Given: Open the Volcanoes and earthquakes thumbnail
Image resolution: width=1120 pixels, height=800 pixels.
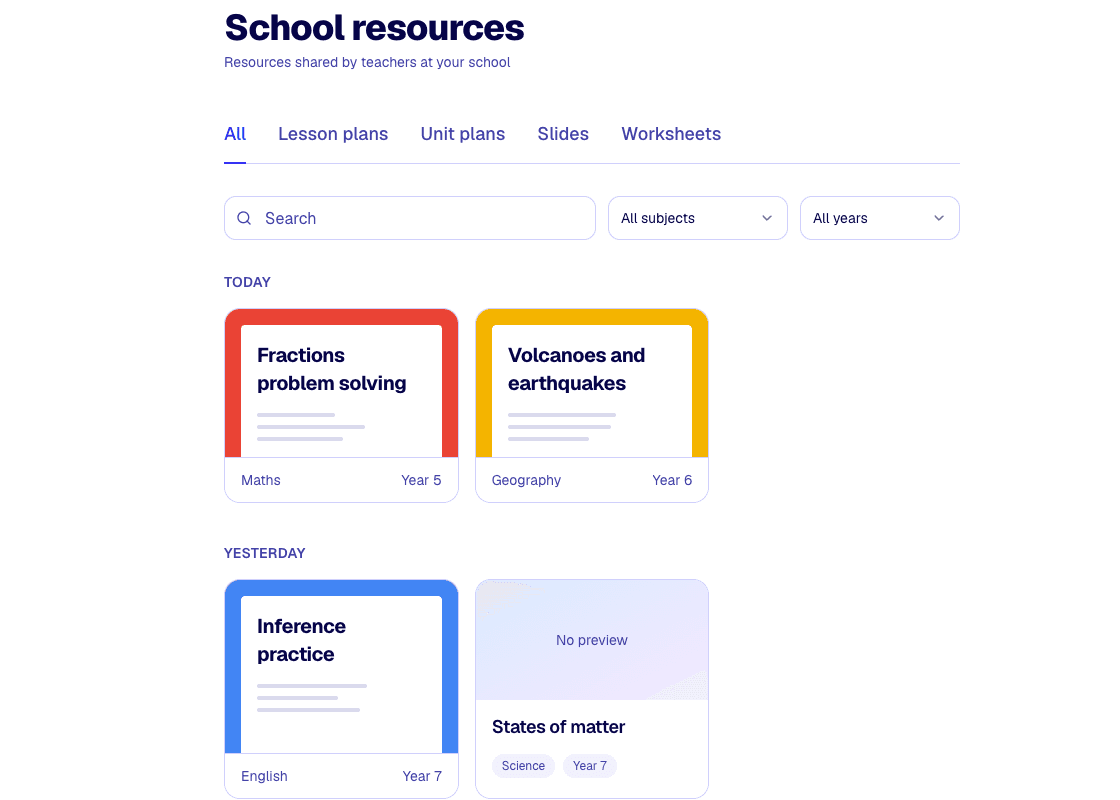Looking at the screenshot, I should [592, 383].
